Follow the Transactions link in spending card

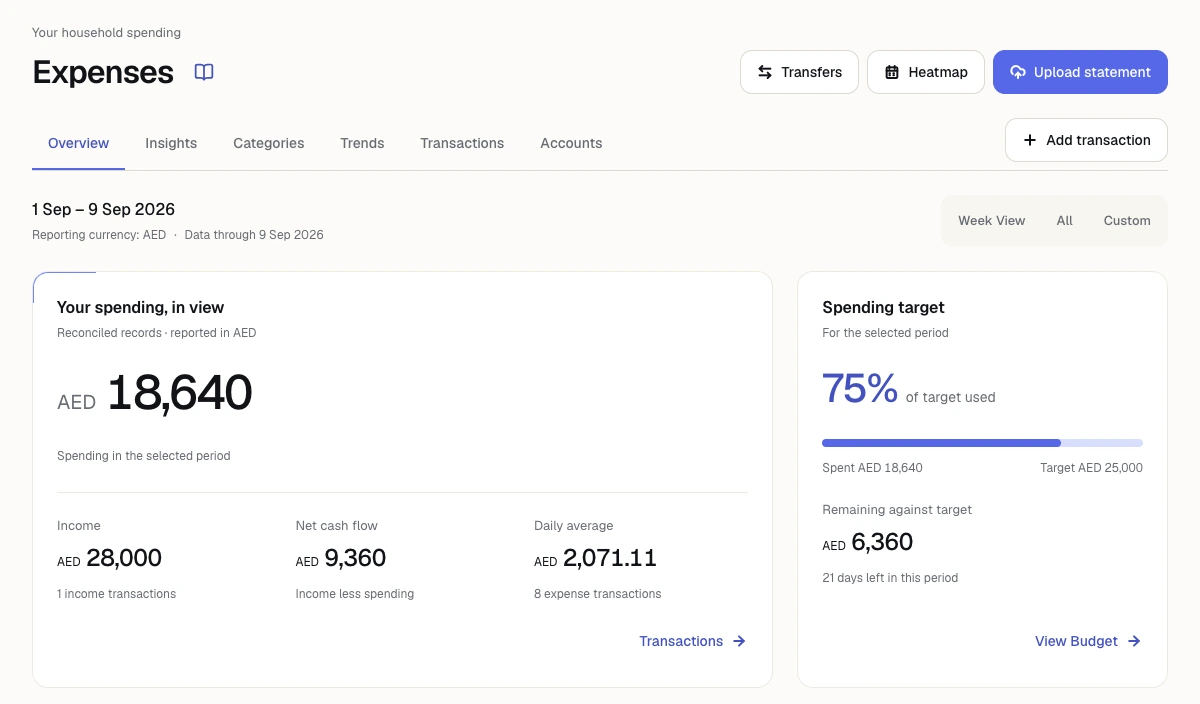[693, 641]
